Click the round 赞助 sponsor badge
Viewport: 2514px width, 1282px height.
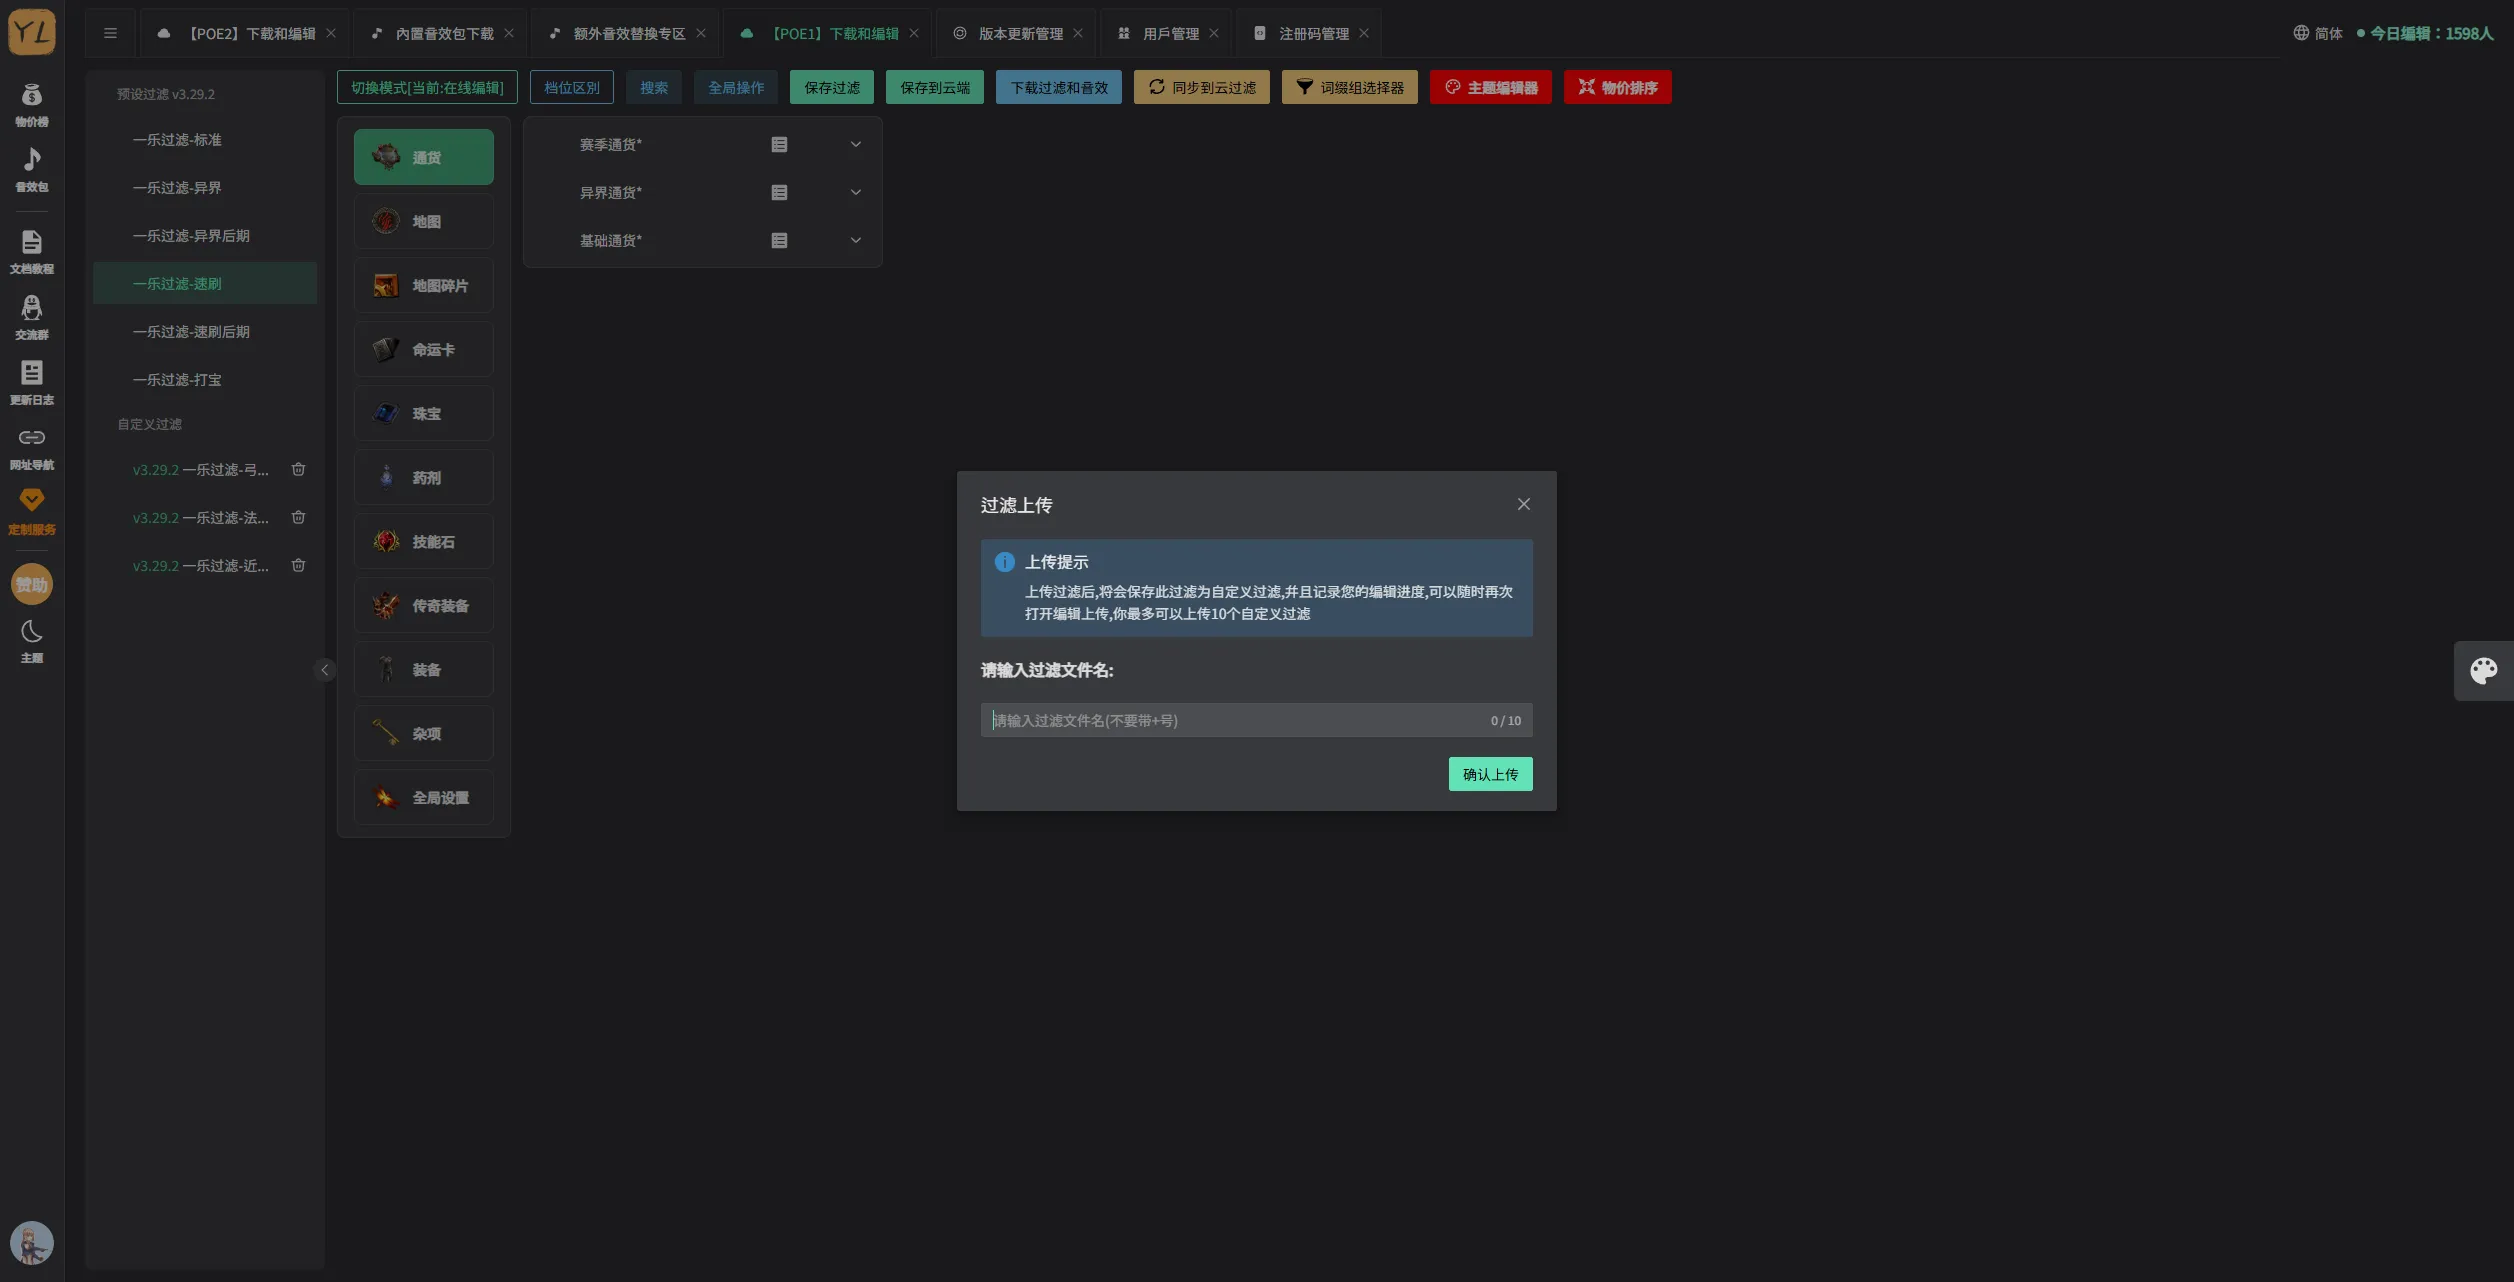coord(31,584)
